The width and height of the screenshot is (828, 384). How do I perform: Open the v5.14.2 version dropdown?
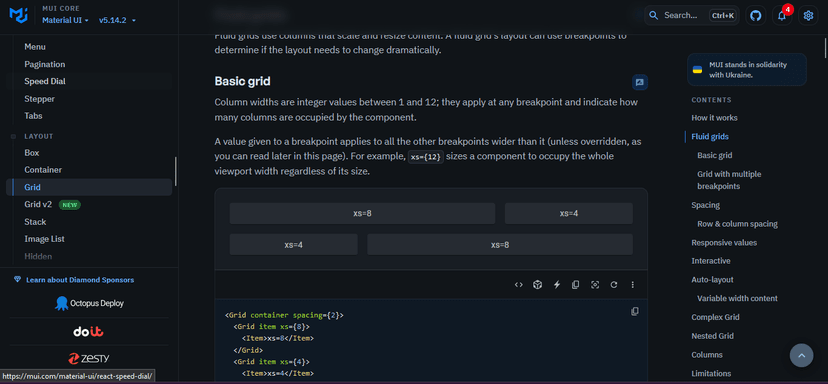click(117, 20)
